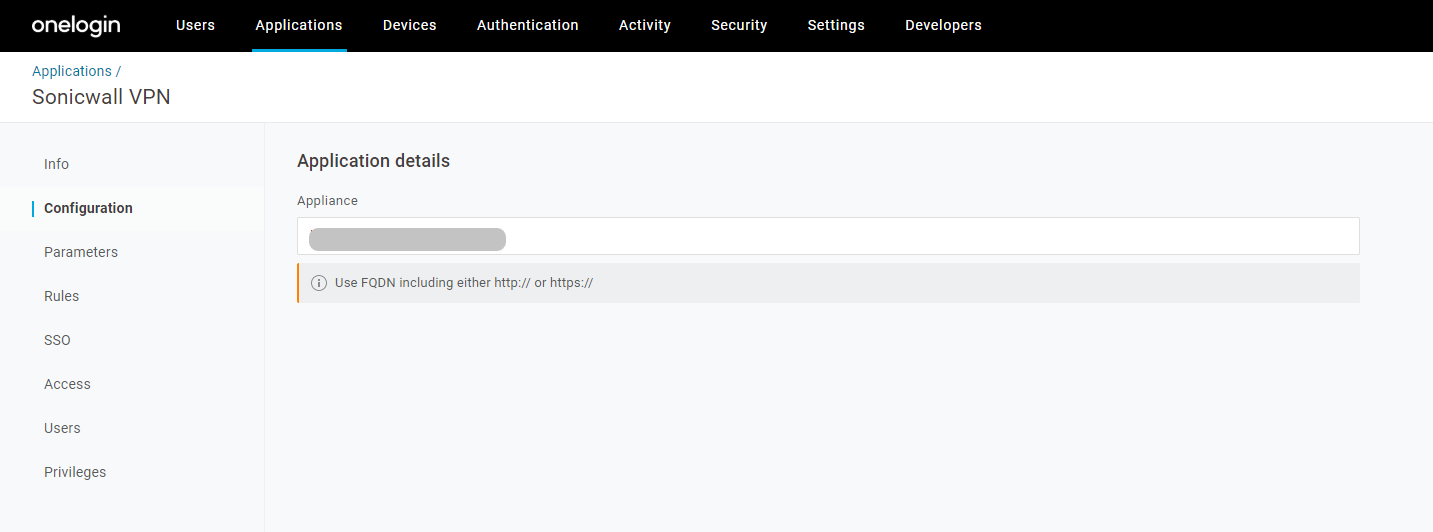
Task: Open the SSO sidebar tab
Action: [x=57, y=340]
